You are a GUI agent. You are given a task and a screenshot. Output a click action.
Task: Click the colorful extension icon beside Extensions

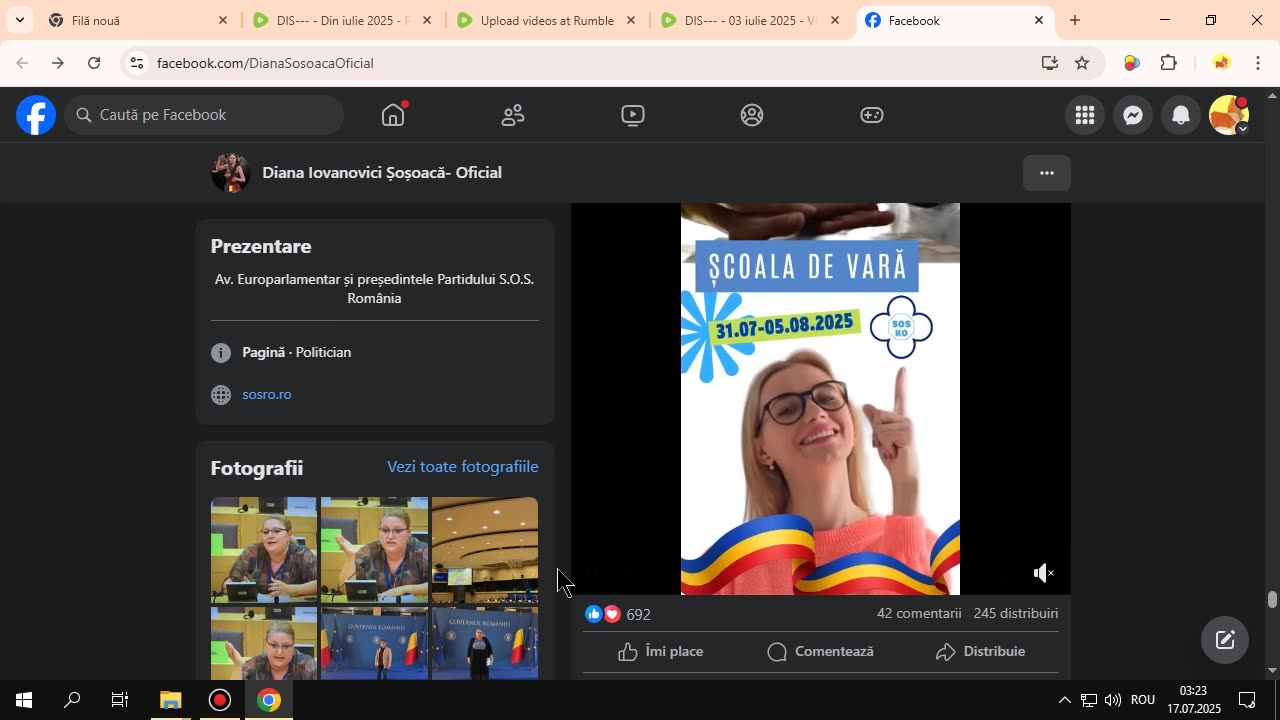1131,63
